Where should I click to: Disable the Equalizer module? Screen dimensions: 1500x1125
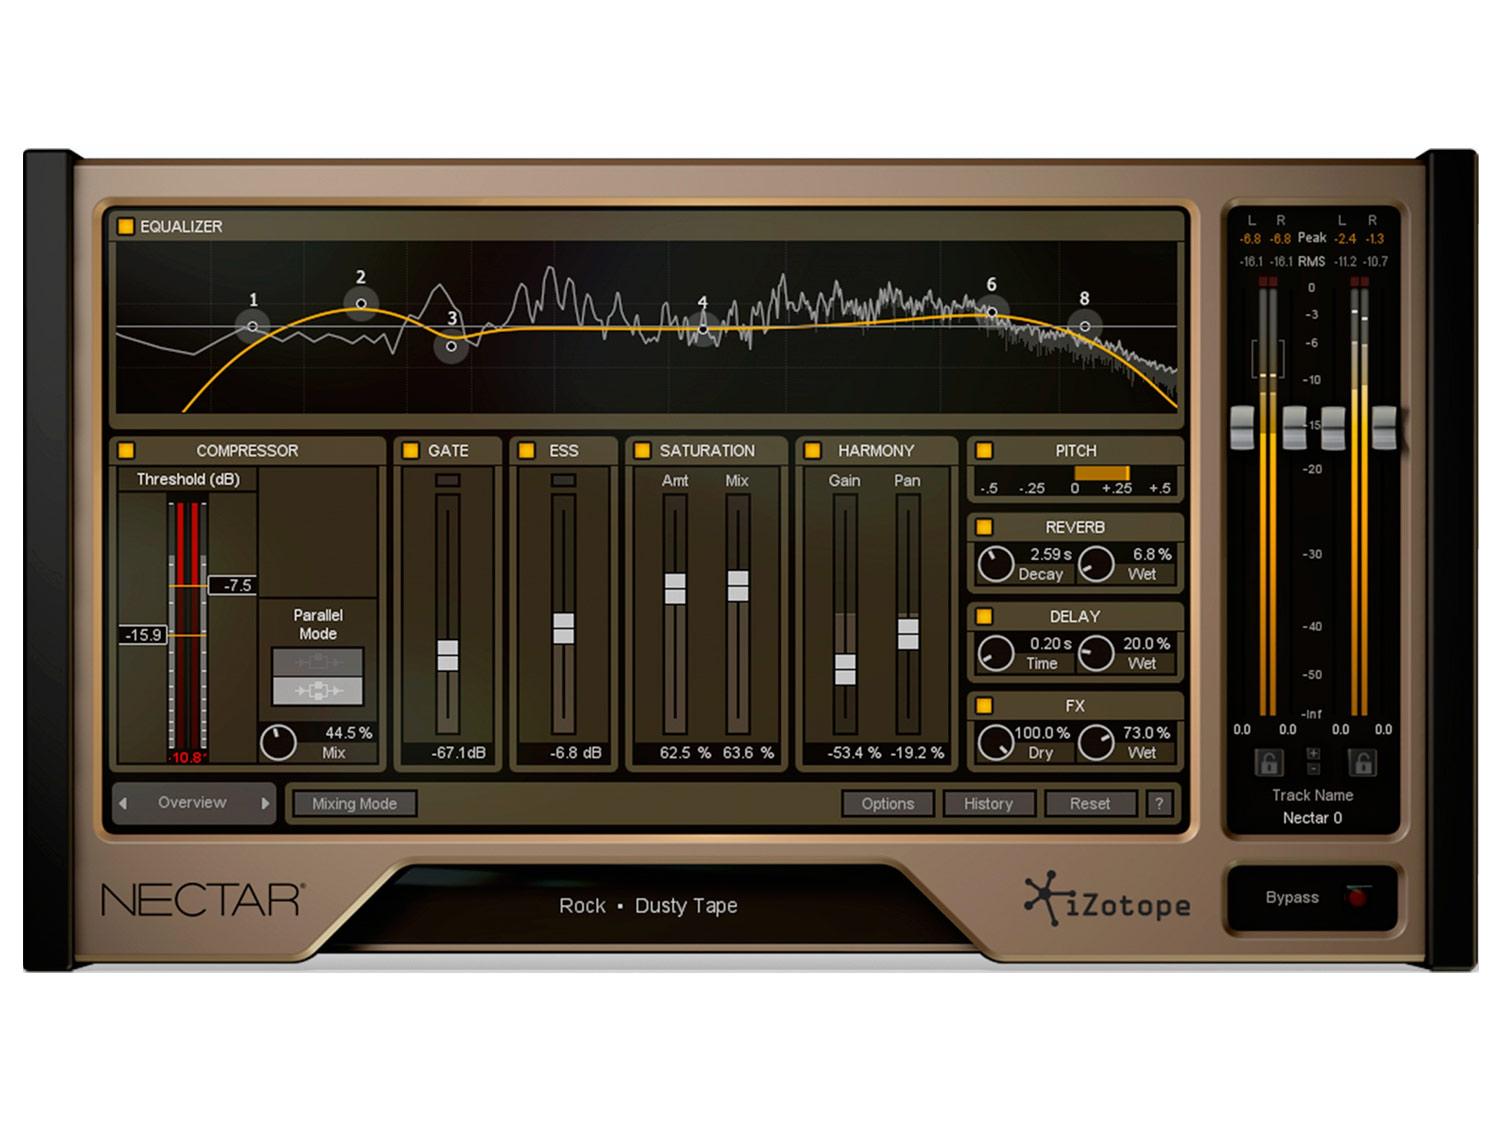(x=126, y=227)
